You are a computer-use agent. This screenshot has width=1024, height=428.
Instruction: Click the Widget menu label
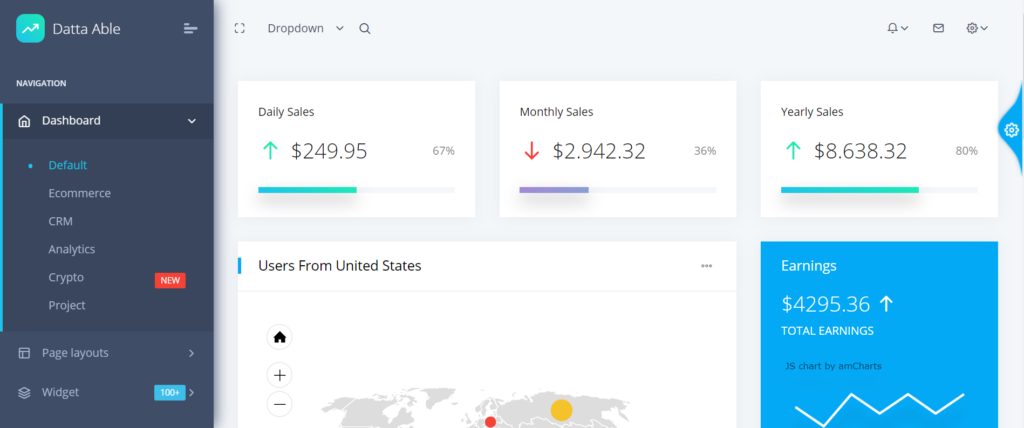pos(60,392)
